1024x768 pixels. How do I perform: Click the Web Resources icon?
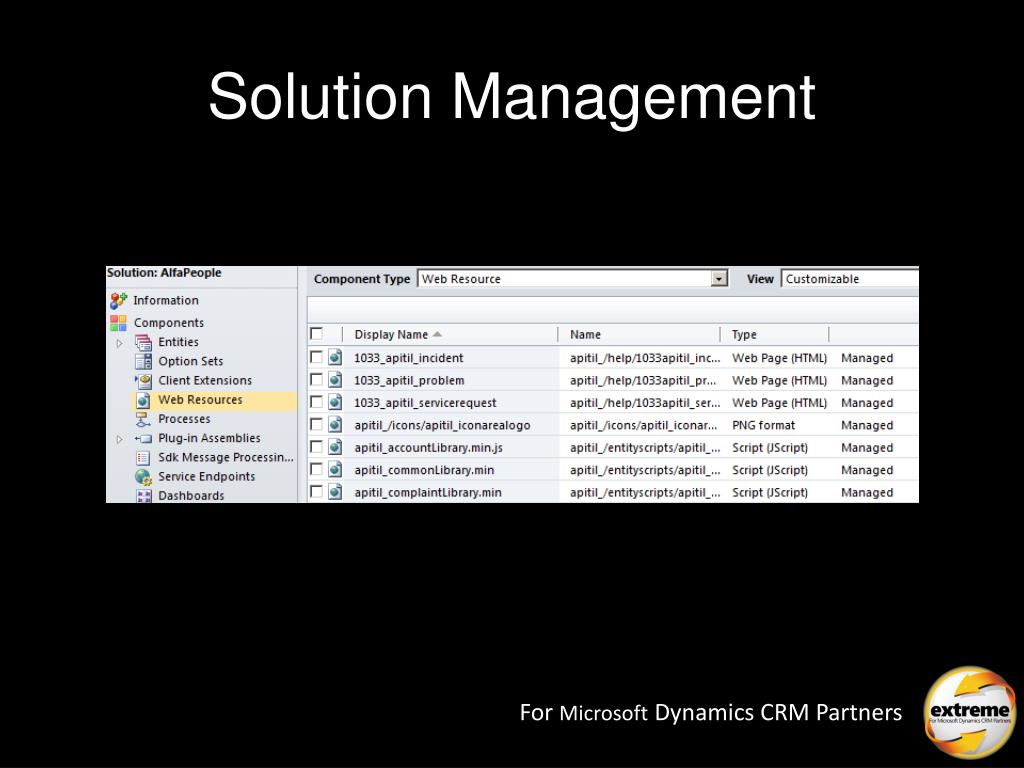(143, 400)
